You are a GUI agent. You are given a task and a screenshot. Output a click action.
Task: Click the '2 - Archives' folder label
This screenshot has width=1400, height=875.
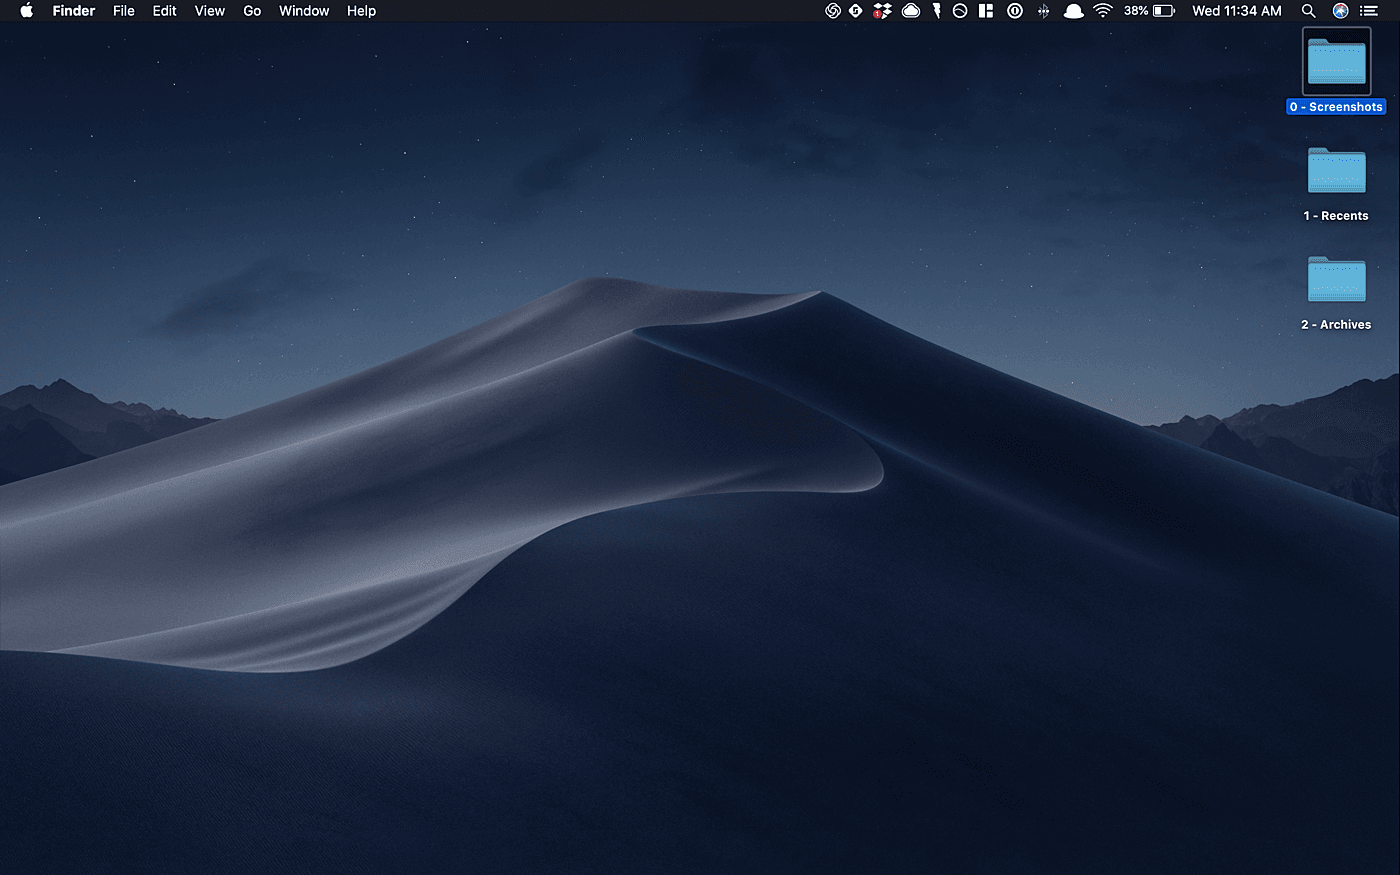[1336, 325]
